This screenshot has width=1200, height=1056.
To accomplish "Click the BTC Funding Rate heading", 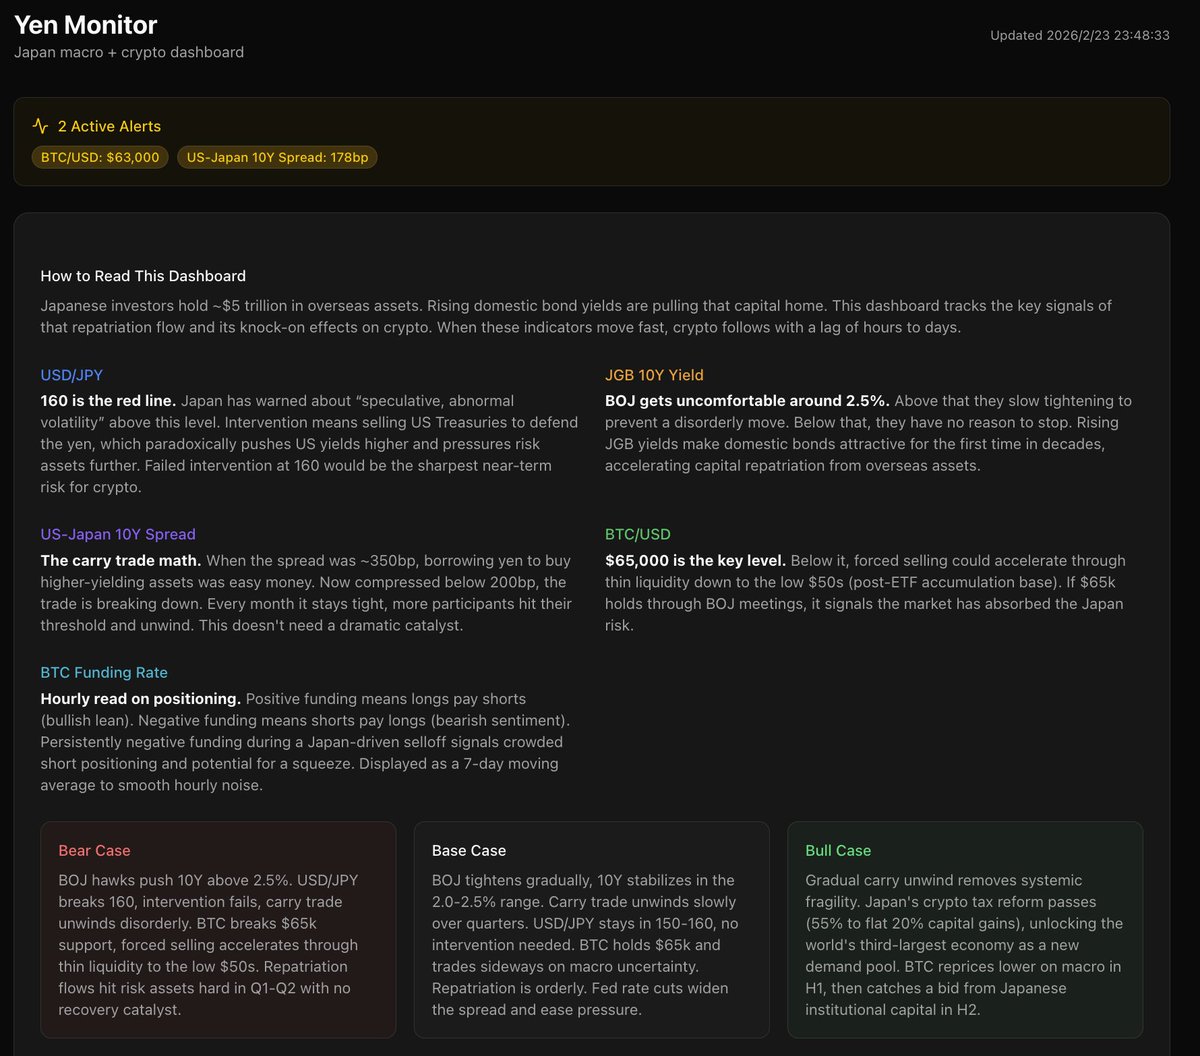I will [x=104, y=673].
